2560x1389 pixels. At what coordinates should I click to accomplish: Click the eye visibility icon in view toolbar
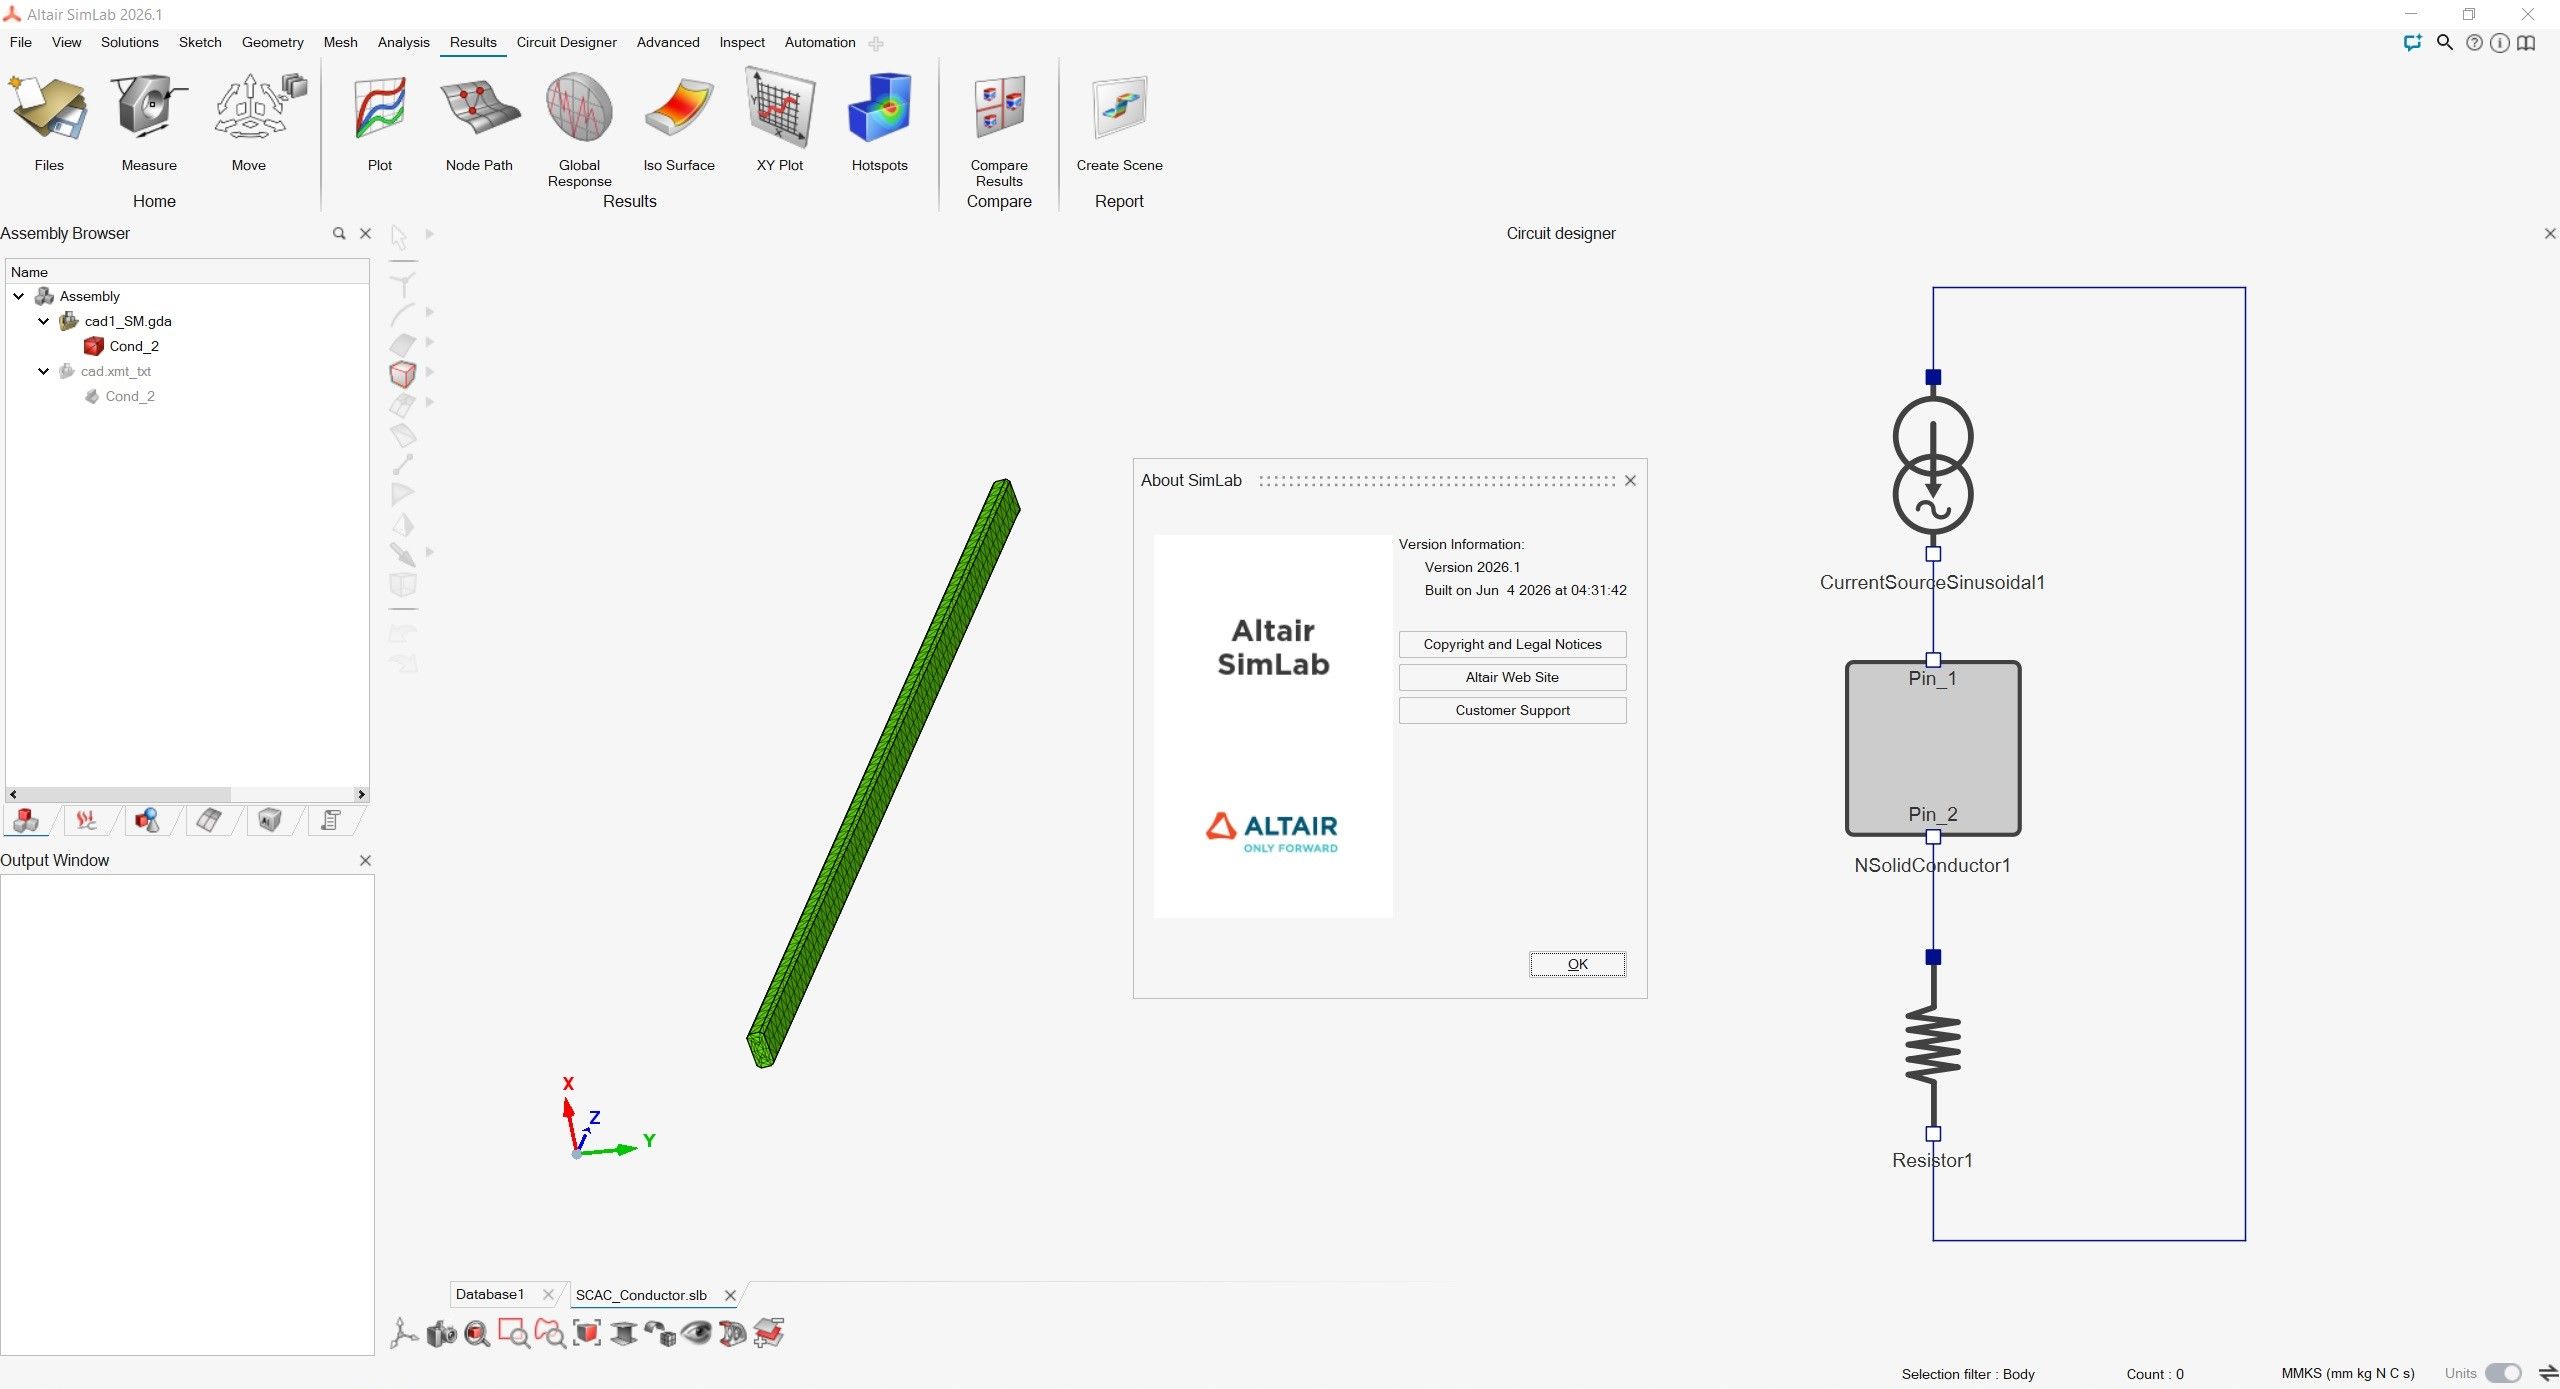(x=696, y=1333)
